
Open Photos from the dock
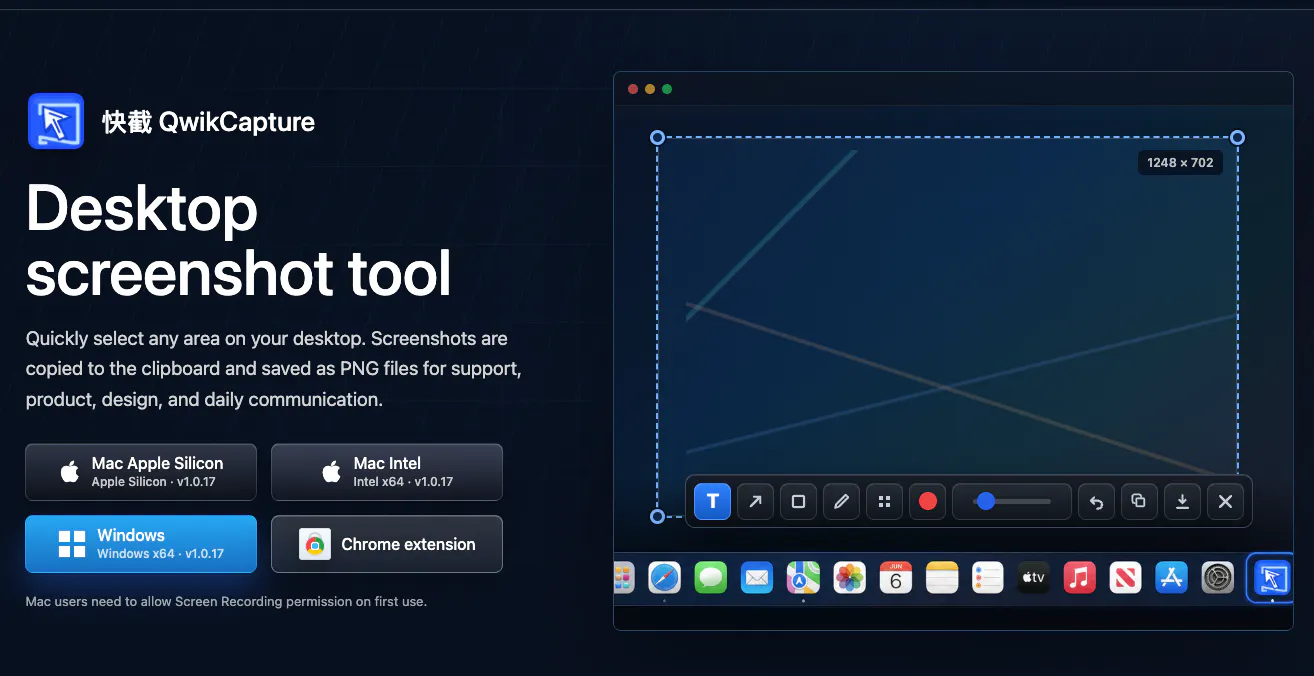pos(849,577)
